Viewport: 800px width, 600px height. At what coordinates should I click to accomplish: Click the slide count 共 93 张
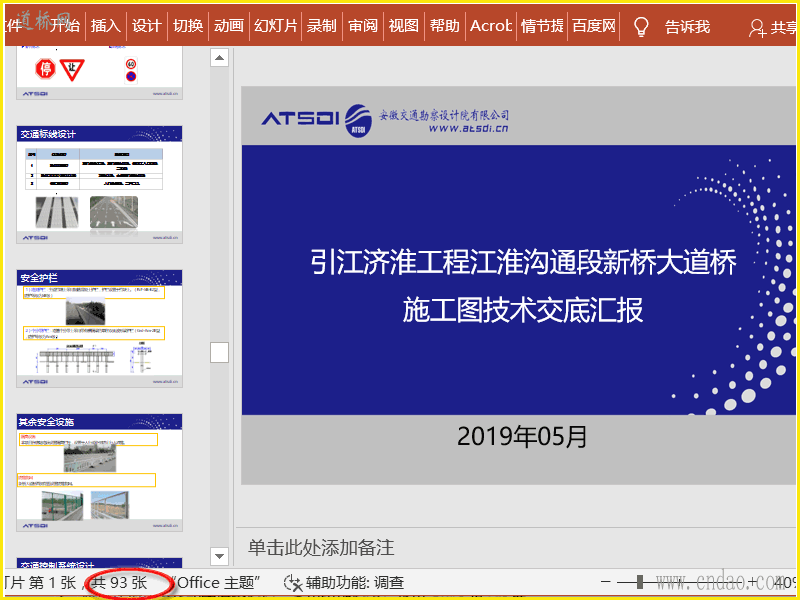click(119, 583)
